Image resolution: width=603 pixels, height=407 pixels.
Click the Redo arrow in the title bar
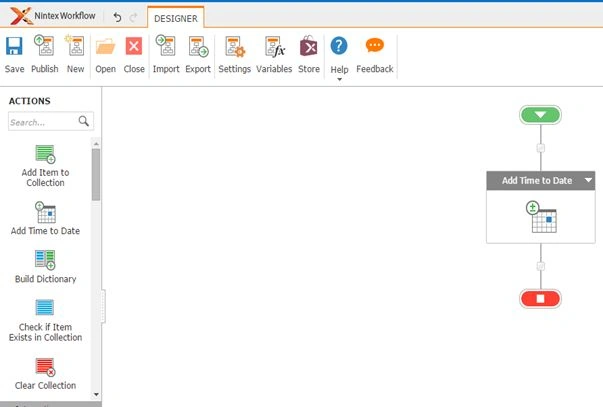coord(133,17)
